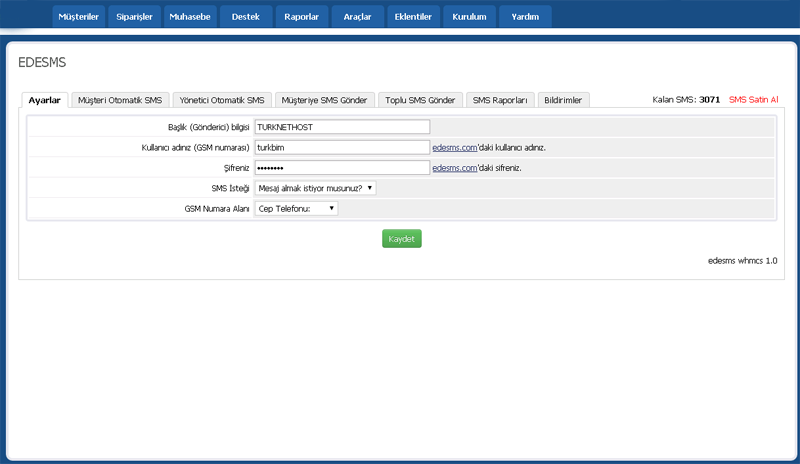
Task: Click the red SMS Satın Al link
Action: (x=753, y=100)
